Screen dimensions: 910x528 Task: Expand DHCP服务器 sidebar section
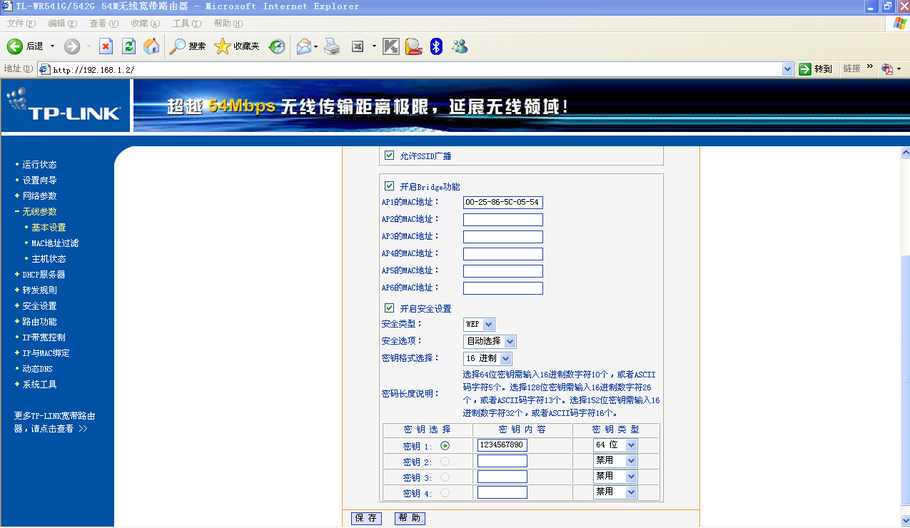click(44, 274)
